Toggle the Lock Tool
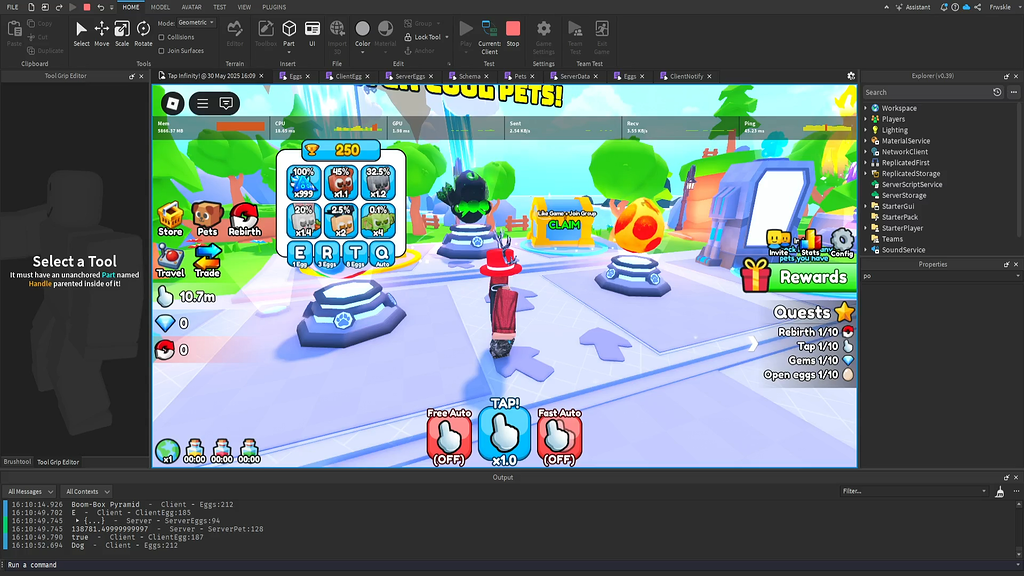This screenshot has height=576, width=1024. click(423, 37)
